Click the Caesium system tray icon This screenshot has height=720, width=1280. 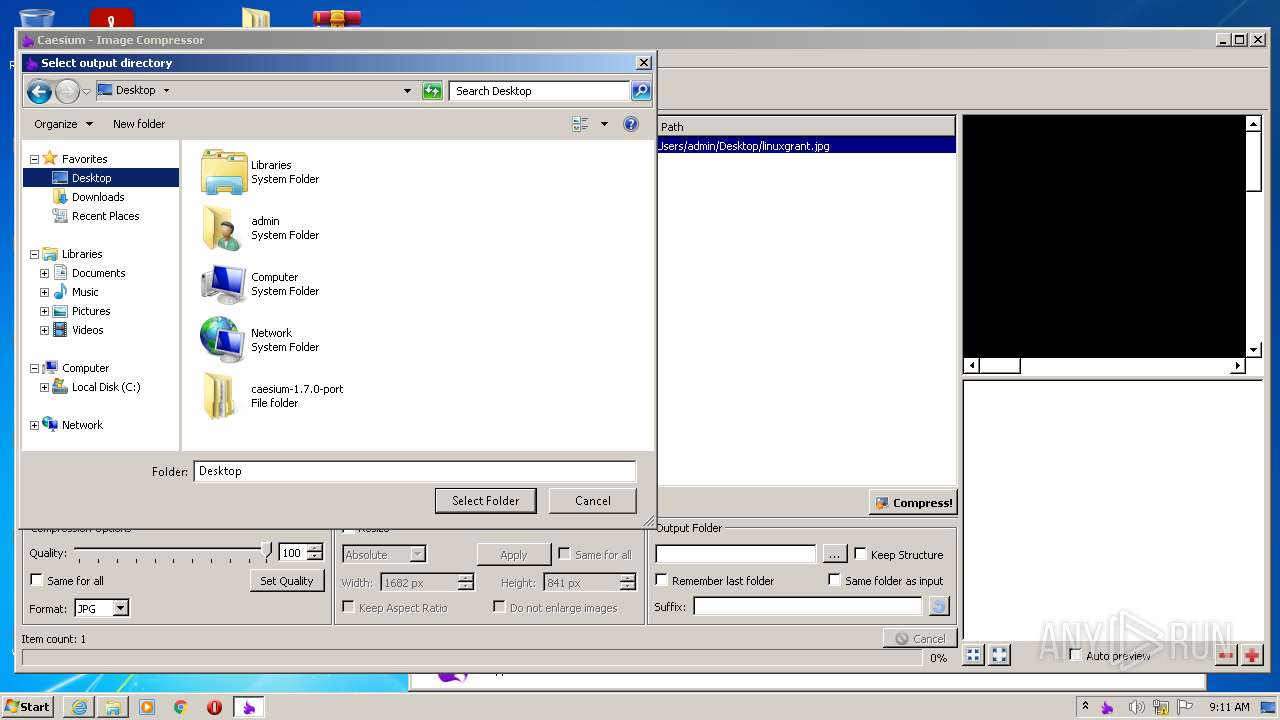click(1107, 707)
